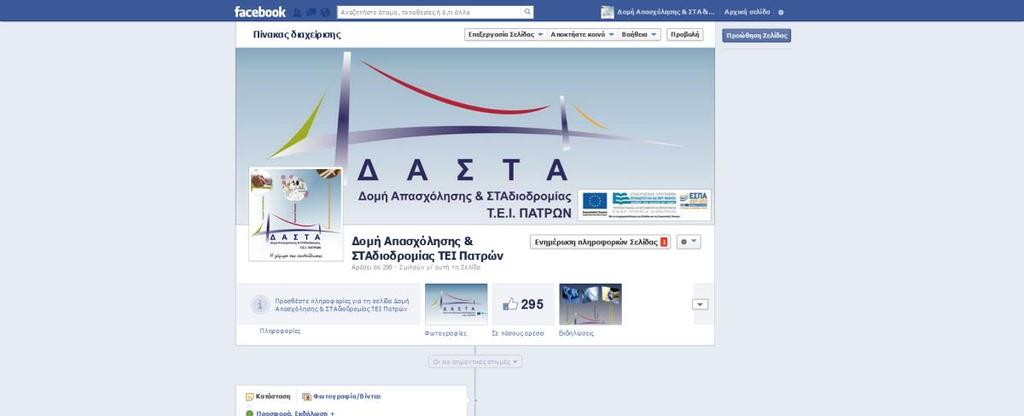Open gear dropdown beside update info button
Screen dimensions: 1024x416
688,242
